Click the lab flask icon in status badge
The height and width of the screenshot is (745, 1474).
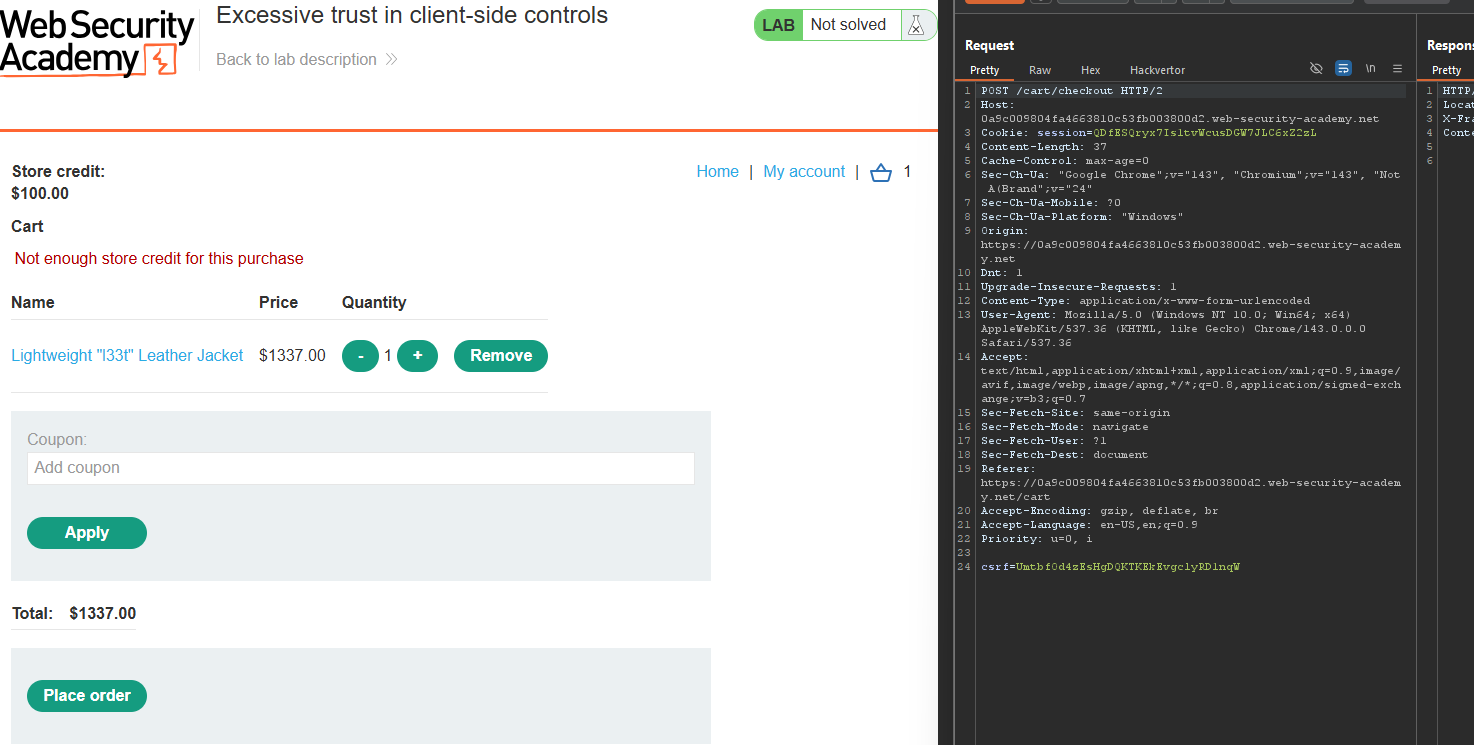915,25
